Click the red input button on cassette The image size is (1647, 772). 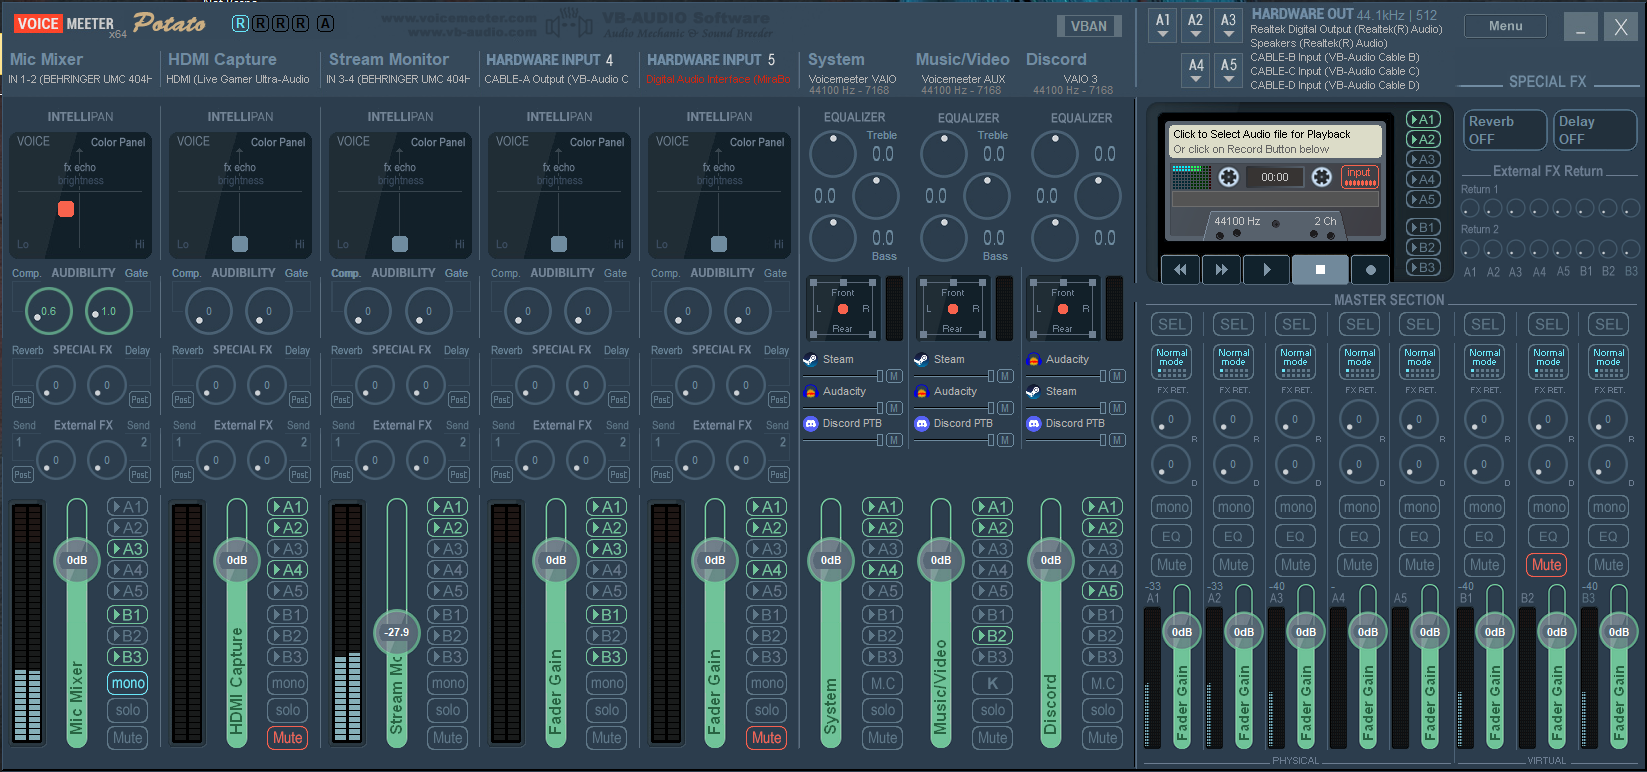tap(1359, 177)
